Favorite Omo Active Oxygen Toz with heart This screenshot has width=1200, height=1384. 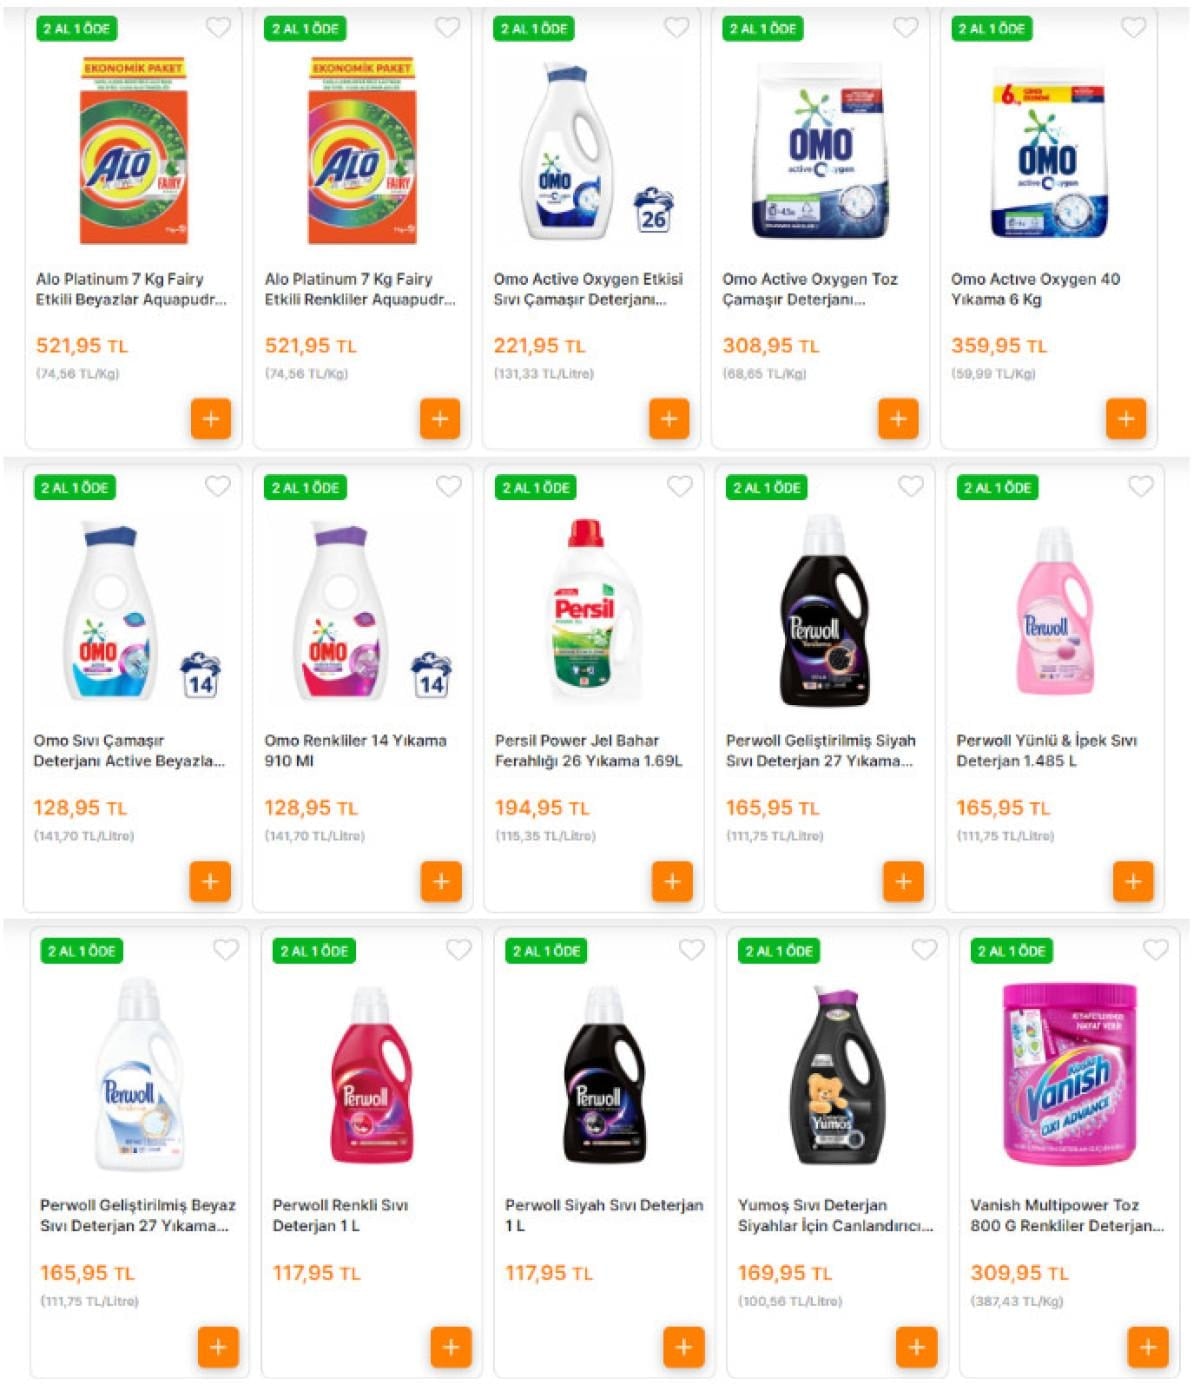pos(906,28)
